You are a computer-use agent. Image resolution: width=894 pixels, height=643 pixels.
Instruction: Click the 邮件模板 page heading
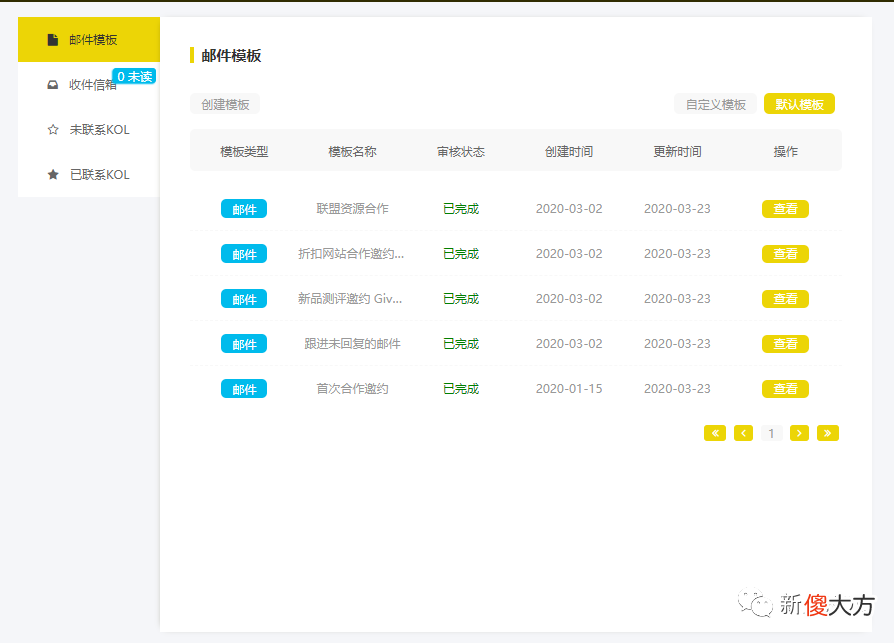pos(231,56)
